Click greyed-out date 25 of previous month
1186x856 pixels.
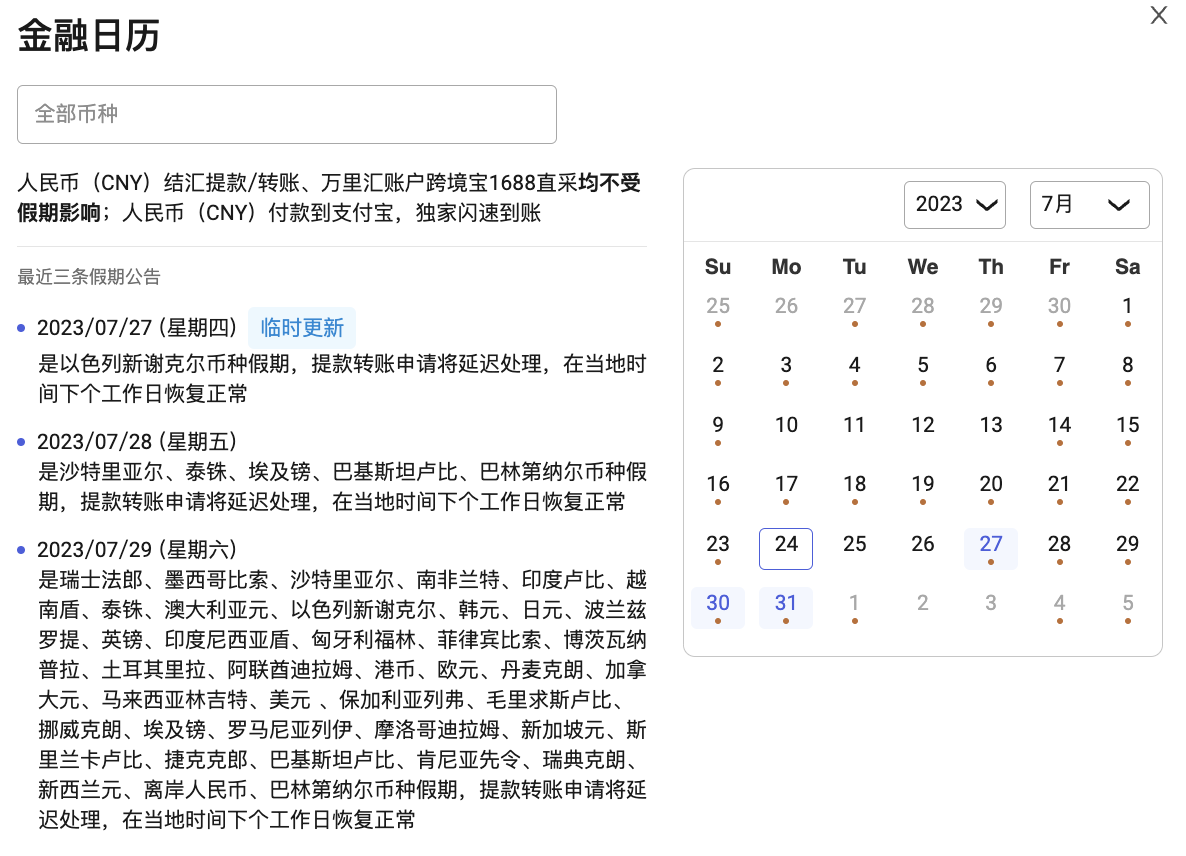pos(718,306)
